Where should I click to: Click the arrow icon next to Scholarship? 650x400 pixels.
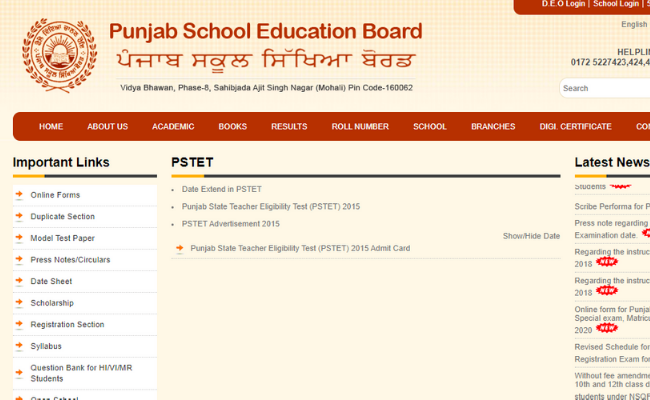[19, 303]
